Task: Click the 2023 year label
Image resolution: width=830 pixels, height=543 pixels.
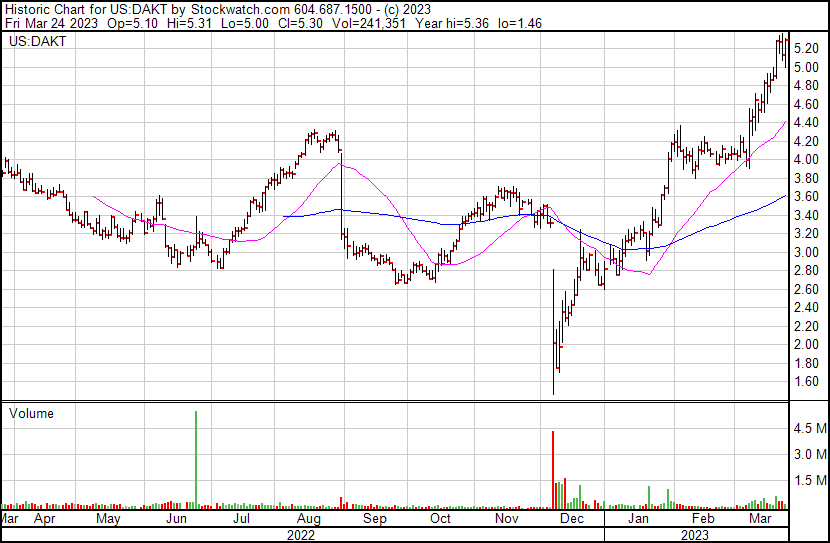Action: tap(696, 535)
